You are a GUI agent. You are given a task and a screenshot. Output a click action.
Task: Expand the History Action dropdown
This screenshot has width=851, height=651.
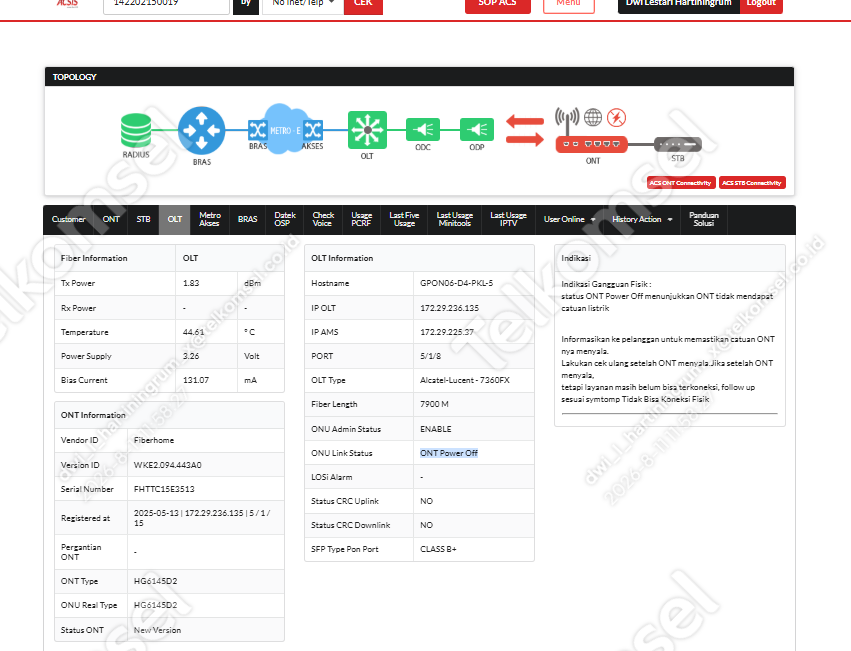click(642, 219)
